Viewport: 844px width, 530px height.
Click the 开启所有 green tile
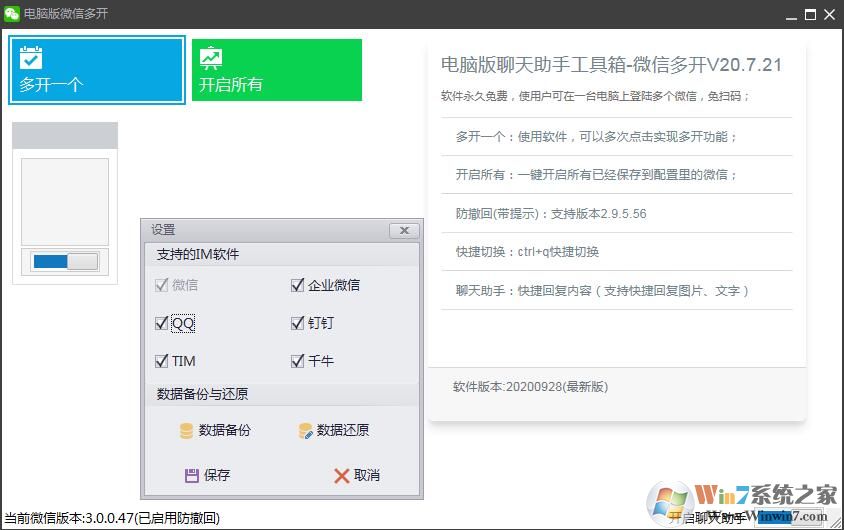tap(277, 70)
